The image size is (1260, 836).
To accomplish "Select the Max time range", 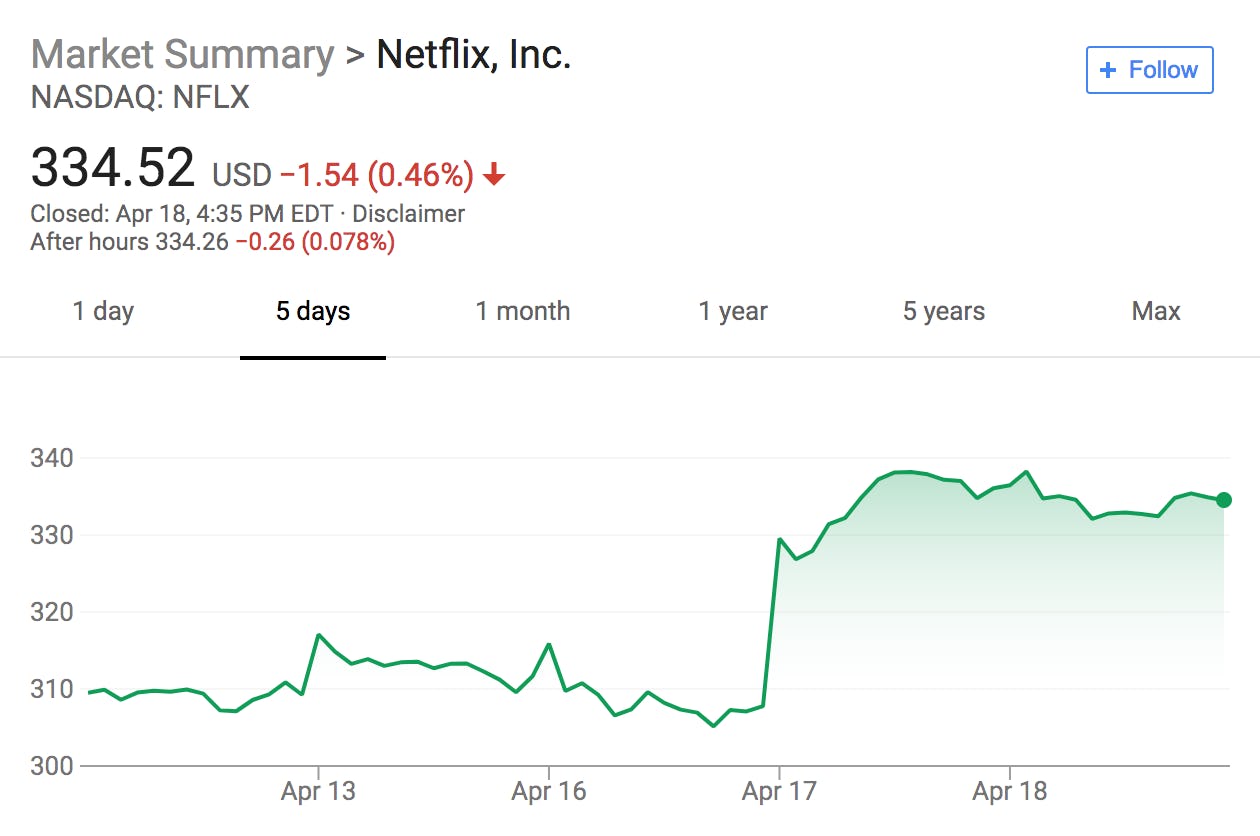I will click(1156, 311).
